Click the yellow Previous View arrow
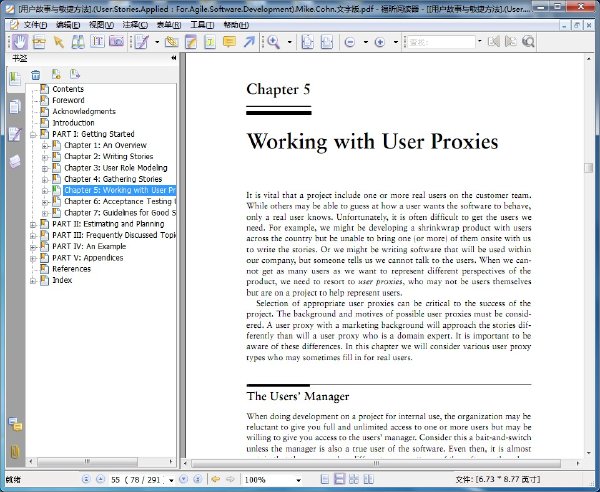 click(x=216, y=479)
